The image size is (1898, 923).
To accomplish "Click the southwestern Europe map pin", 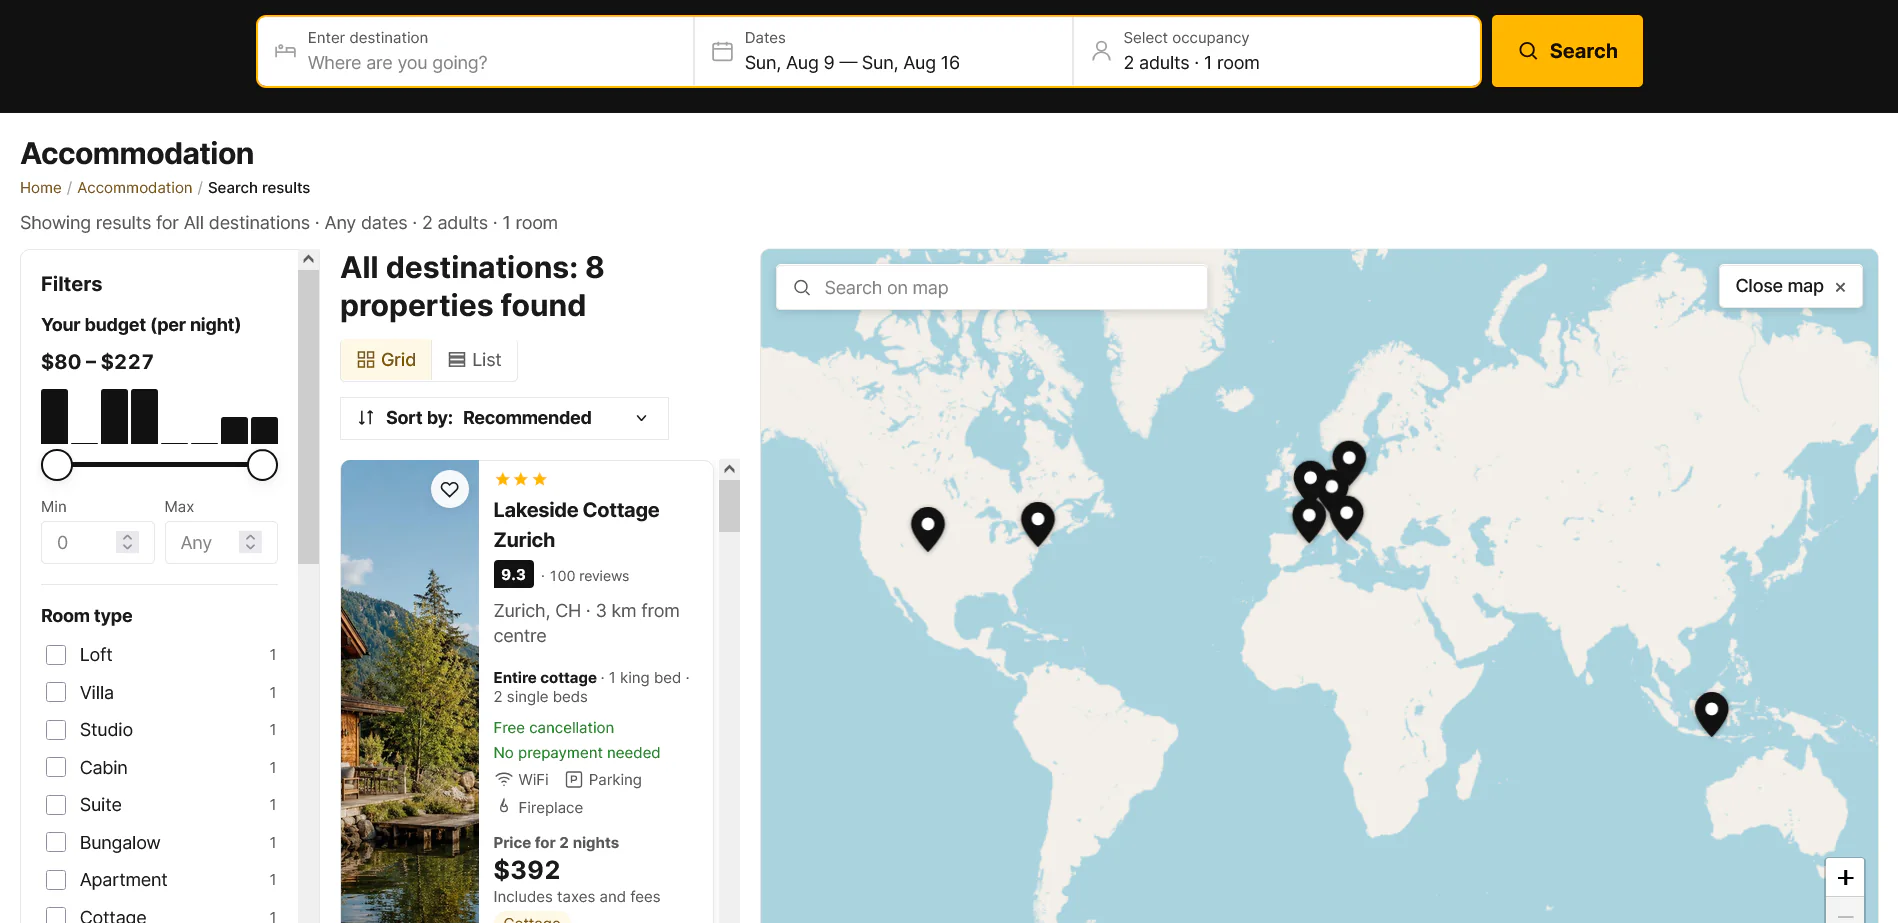I will pyautogui.click(x=1309, y=519).
